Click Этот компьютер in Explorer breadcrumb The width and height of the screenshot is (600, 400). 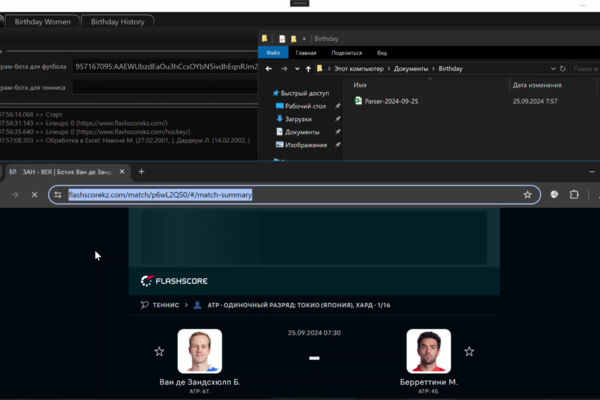[359, 69]
